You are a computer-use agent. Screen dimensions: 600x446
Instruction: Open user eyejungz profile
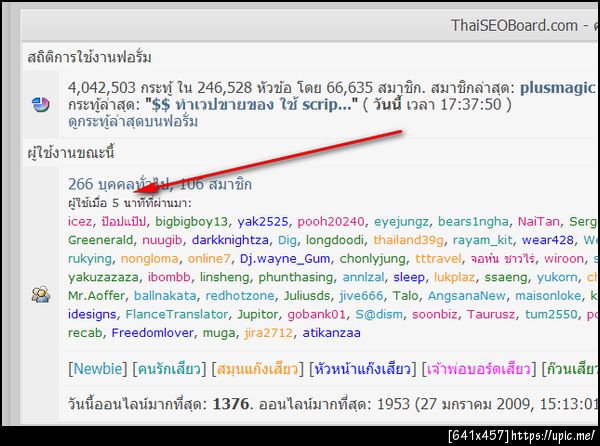coord(401,221)
